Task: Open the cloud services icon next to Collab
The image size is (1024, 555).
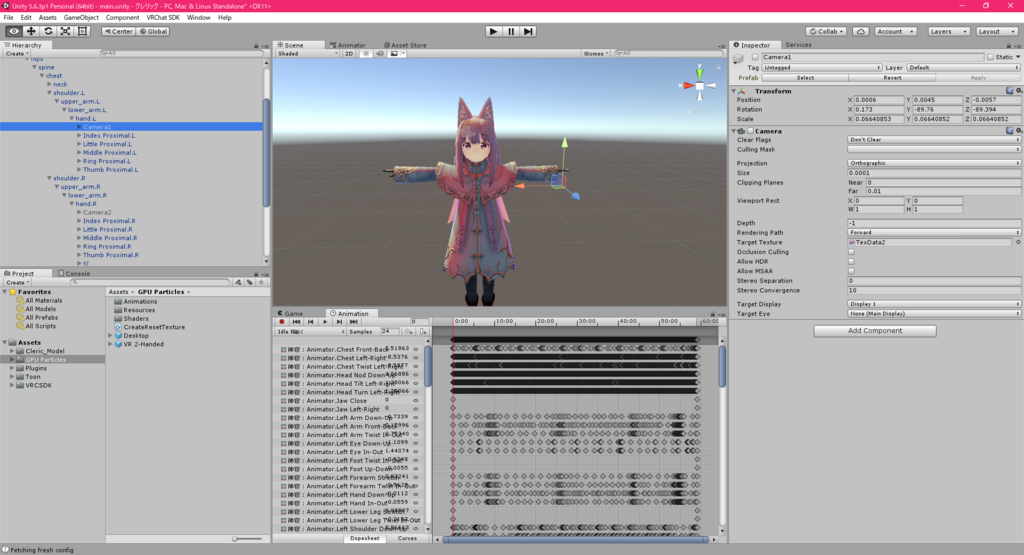Action: (x=861, y=31)
